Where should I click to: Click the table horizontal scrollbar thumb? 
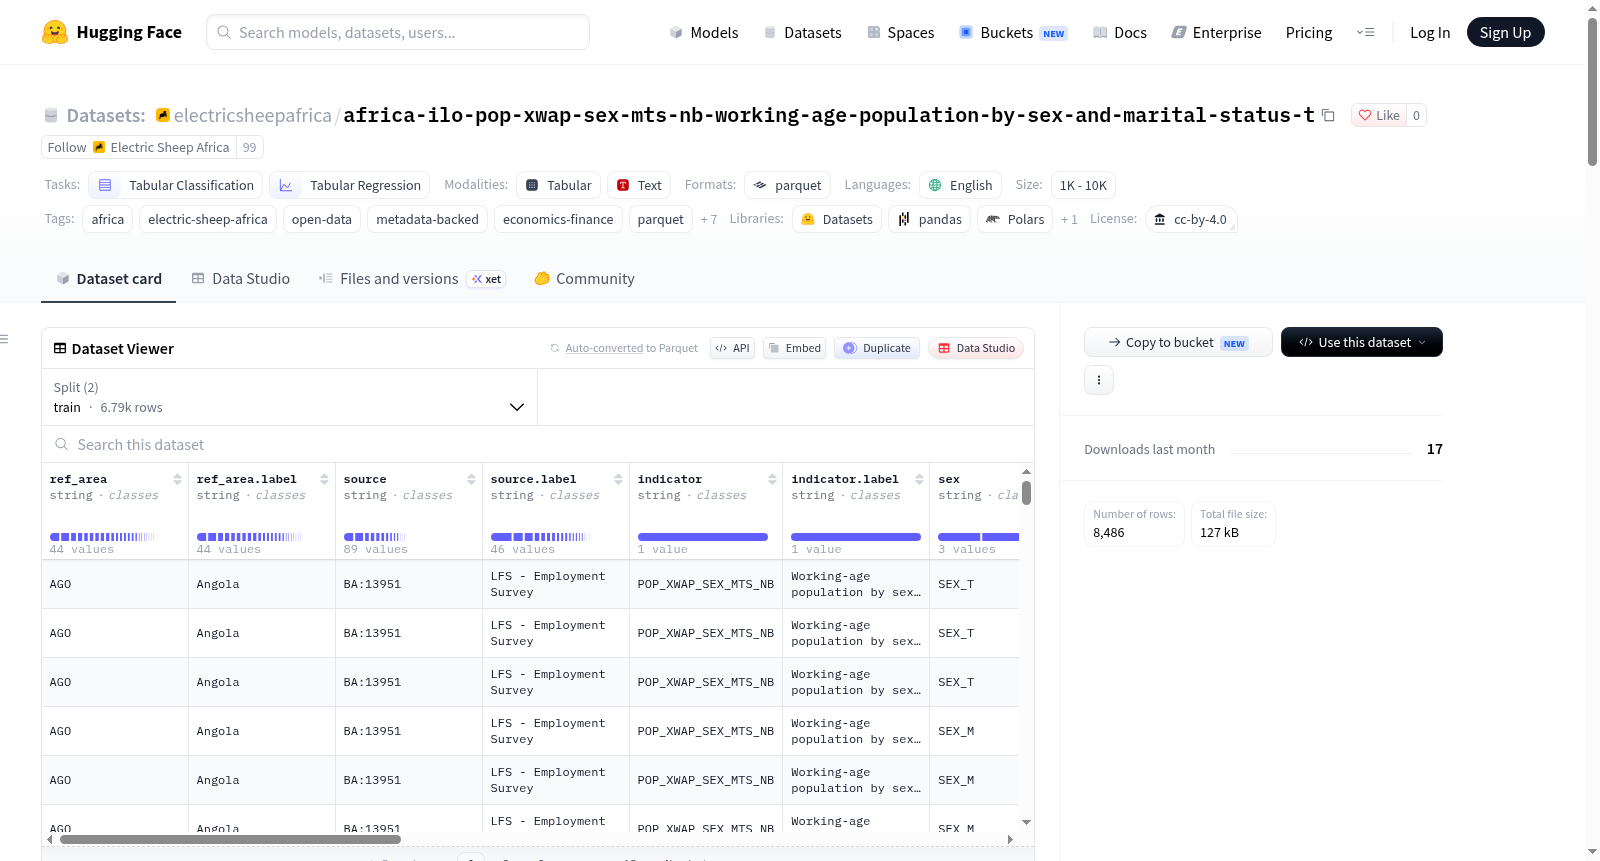click(x=230, y=840)
